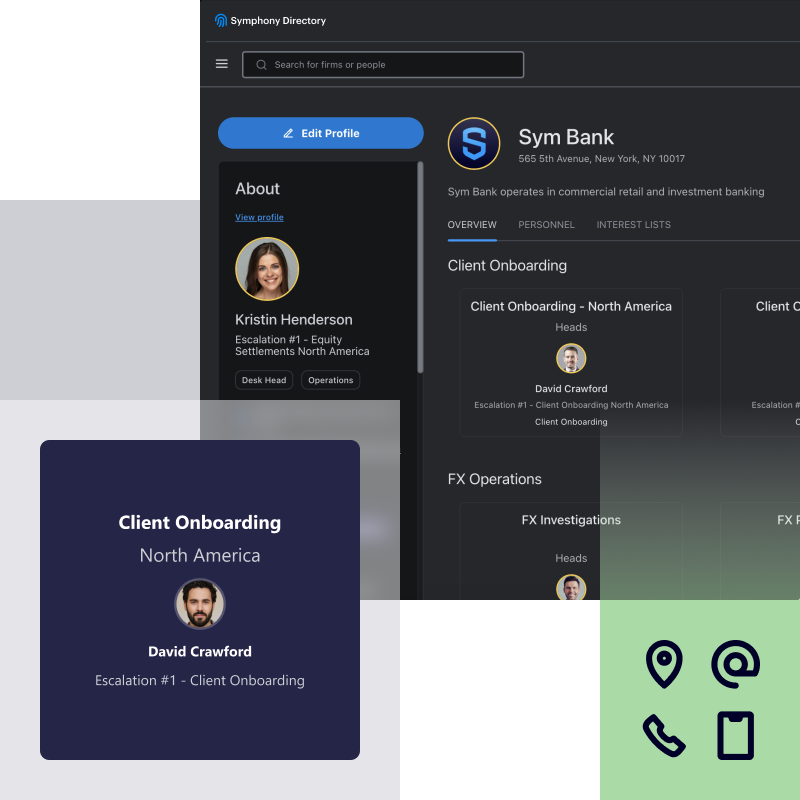
Task: Click David Crawford's avatar in the Client Onboarding card
Action: click(x=571, y=359)
